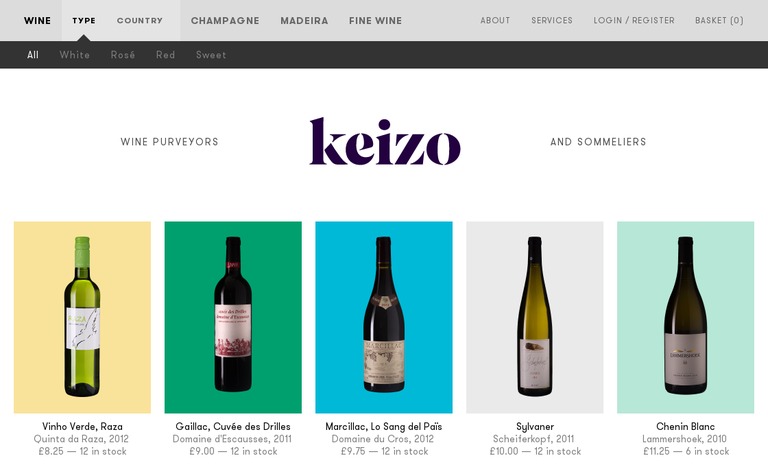Filter wines by White

coord(75,55)
